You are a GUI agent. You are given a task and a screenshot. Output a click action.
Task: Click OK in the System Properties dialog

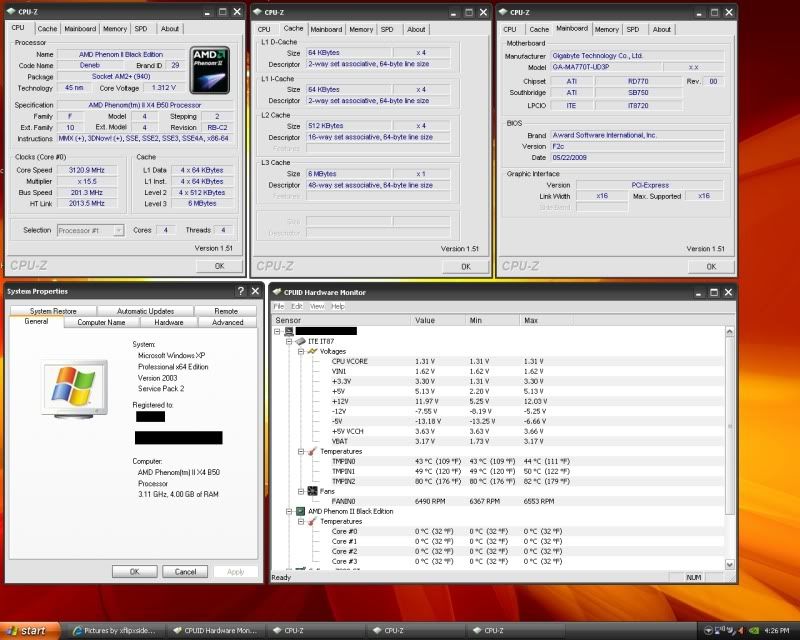(x=135, y=572)
